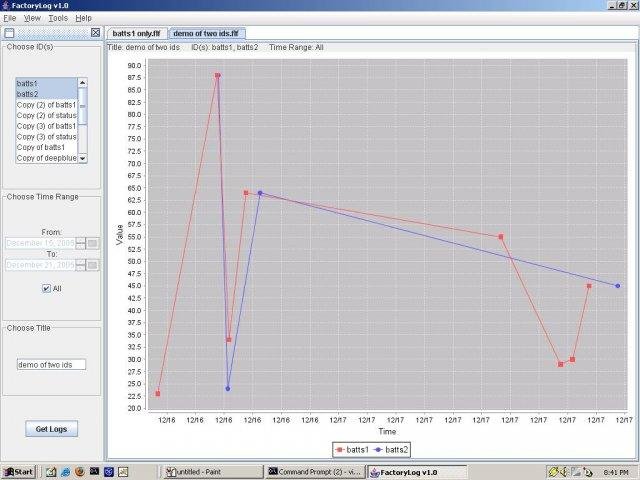The height and width of the screenshot is (480, 640).
Task: Click the Choose Title text field
Action: point(51,364)
